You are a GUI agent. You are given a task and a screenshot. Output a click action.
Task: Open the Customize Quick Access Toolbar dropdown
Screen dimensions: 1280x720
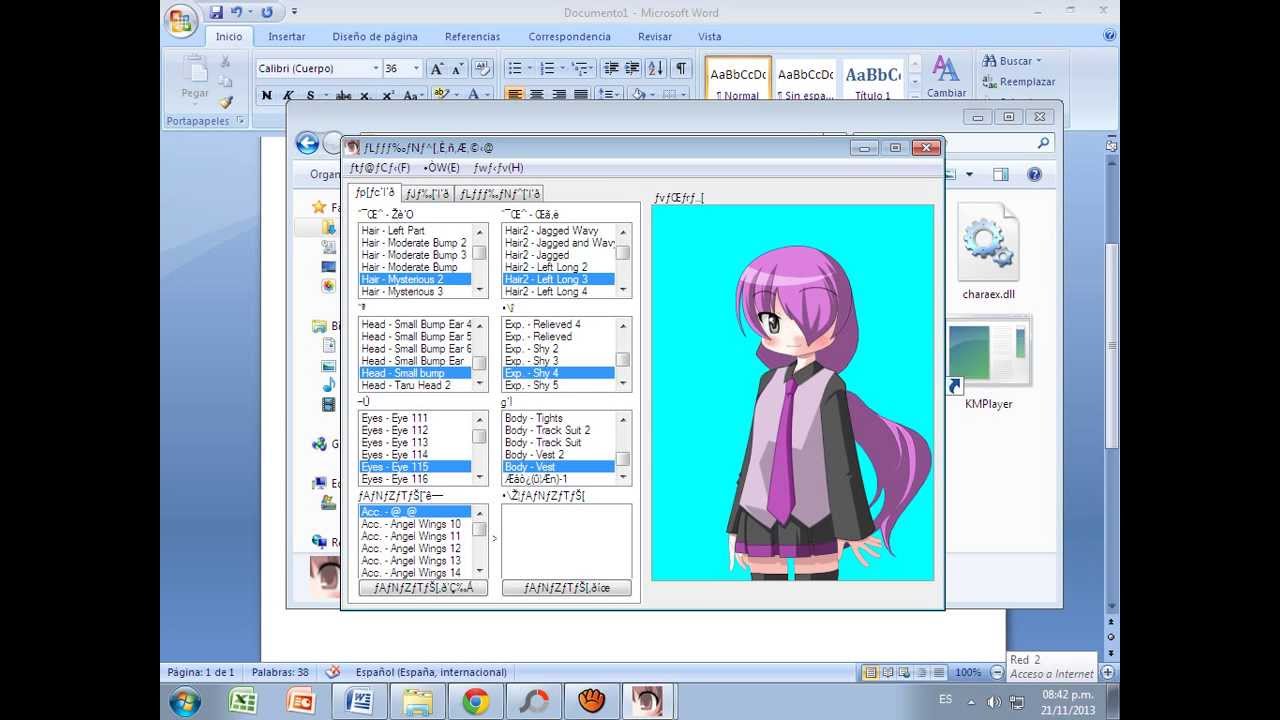(x=294, y=13)
